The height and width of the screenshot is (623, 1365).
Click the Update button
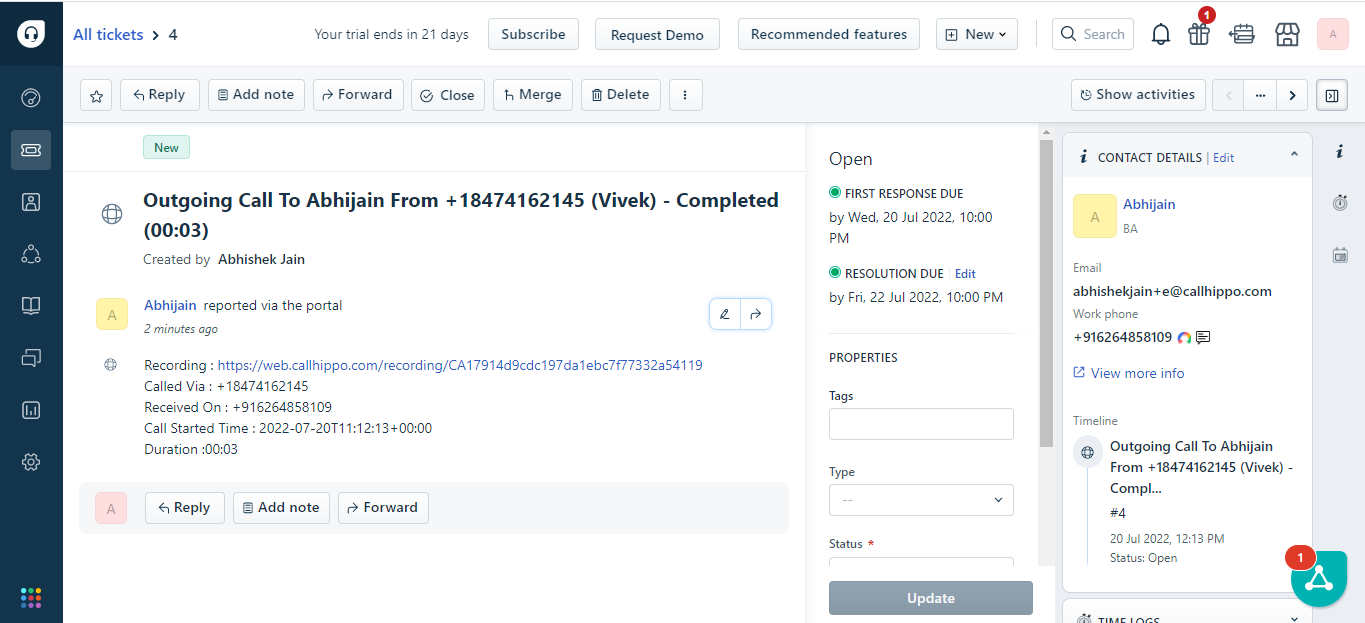point(931,598)
